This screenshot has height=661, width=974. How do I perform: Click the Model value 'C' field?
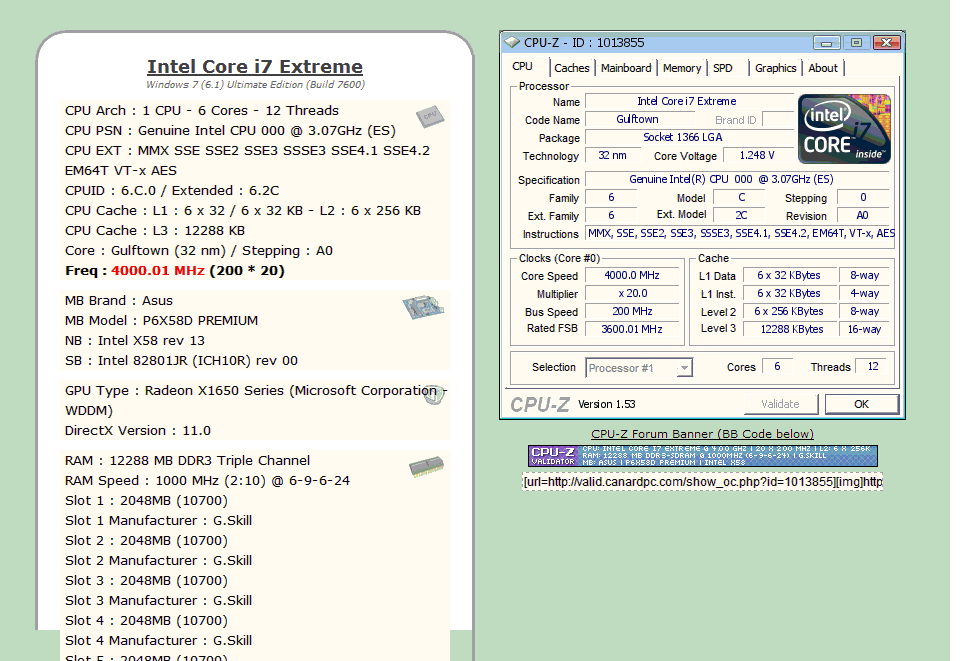740,198
